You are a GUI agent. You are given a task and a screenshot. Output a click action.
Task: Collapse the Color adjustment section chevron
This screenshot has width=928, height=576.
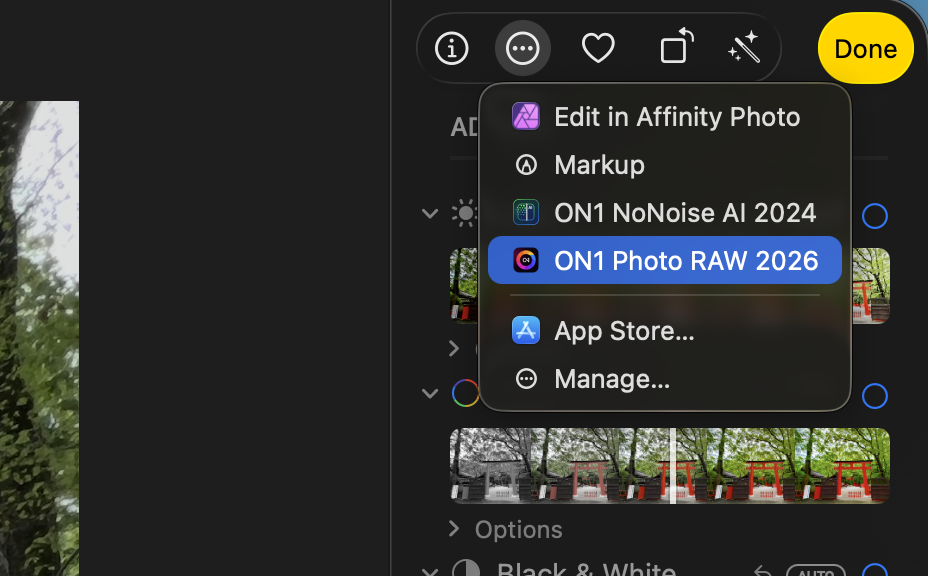430,393
